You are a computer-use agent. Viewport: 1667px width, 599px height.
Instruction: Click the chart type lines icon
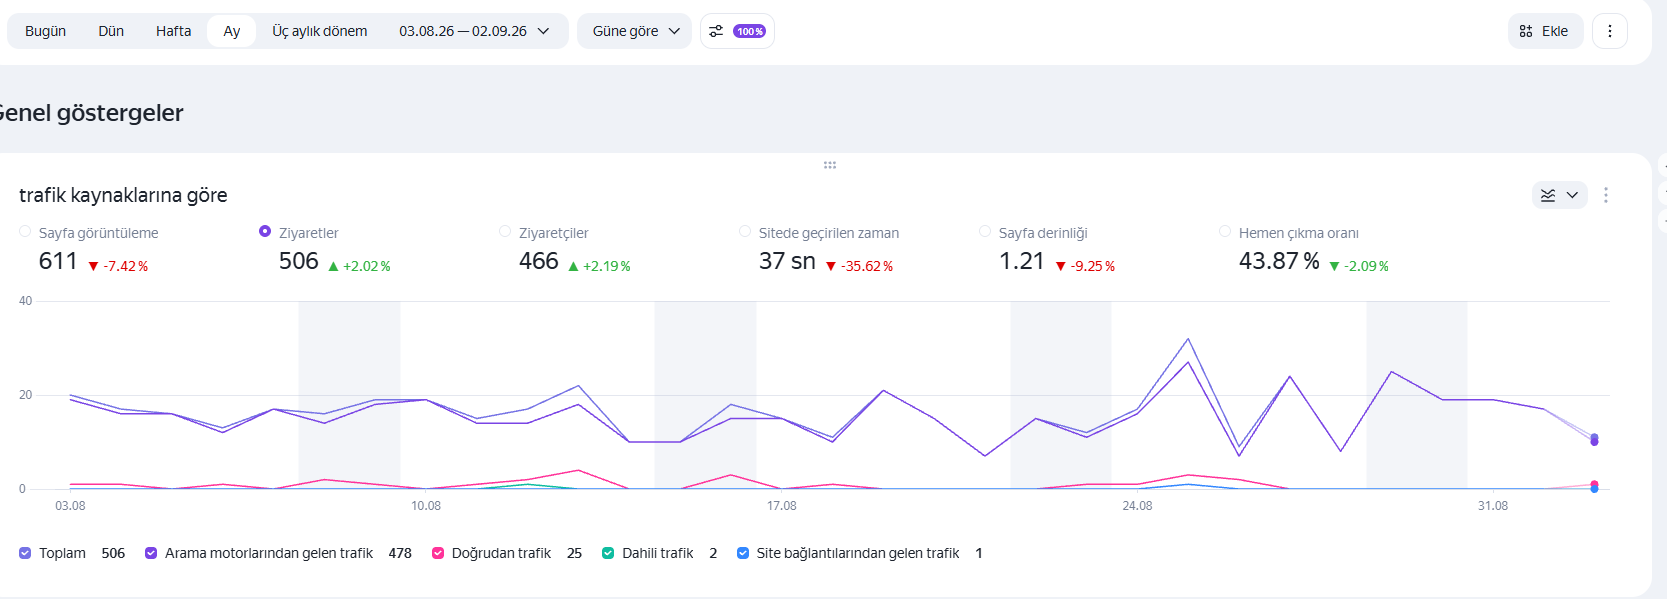pos(1548,195)
